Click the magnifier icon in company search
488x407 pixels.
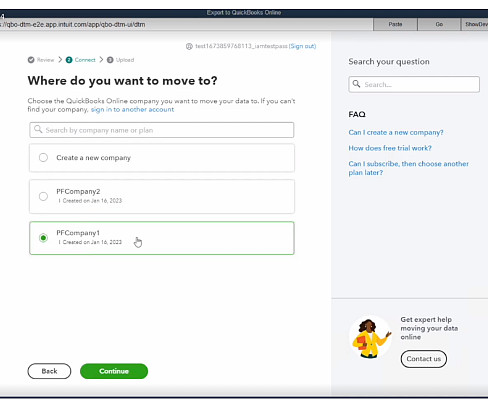point(38,129)
